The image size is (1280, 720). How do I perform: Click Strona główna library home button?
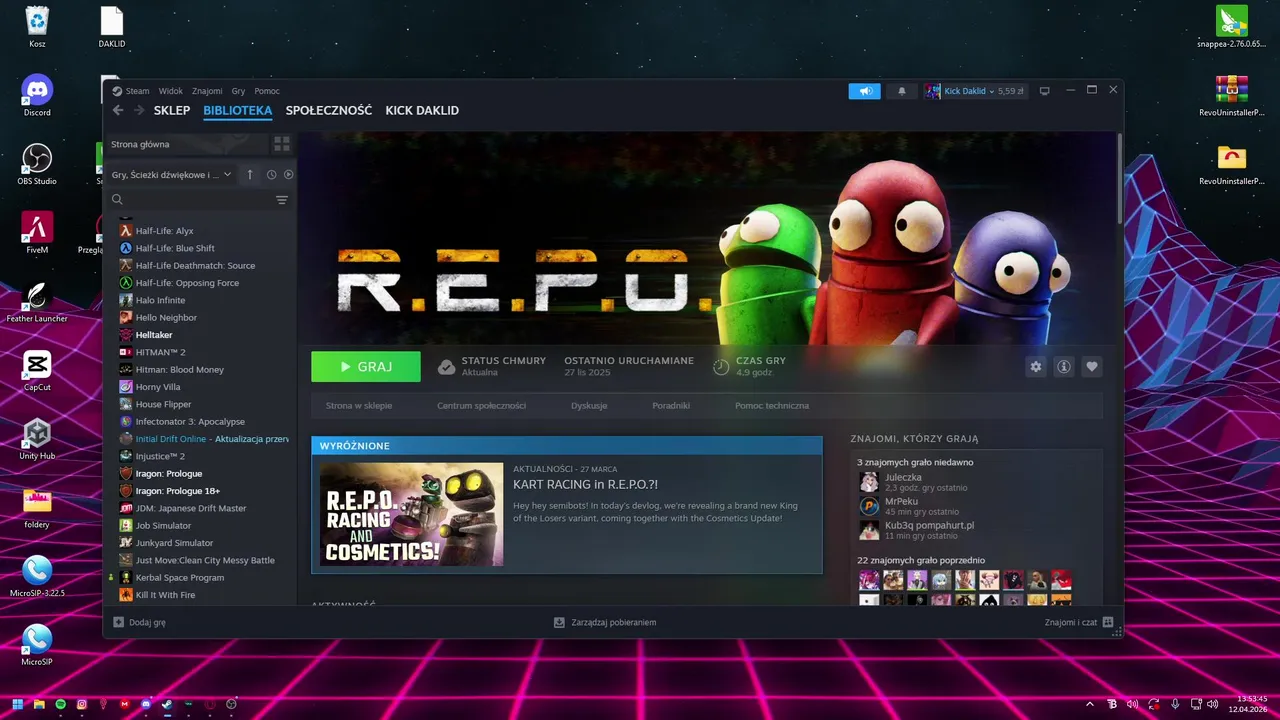click(187, 144)
